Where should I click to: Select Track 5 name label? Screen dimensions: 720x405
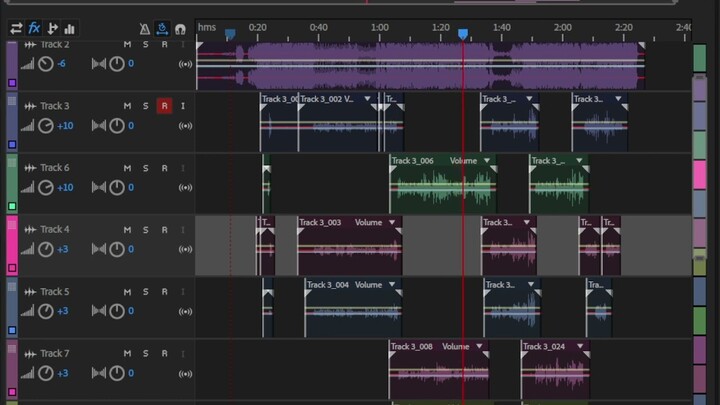click(55, 292)
